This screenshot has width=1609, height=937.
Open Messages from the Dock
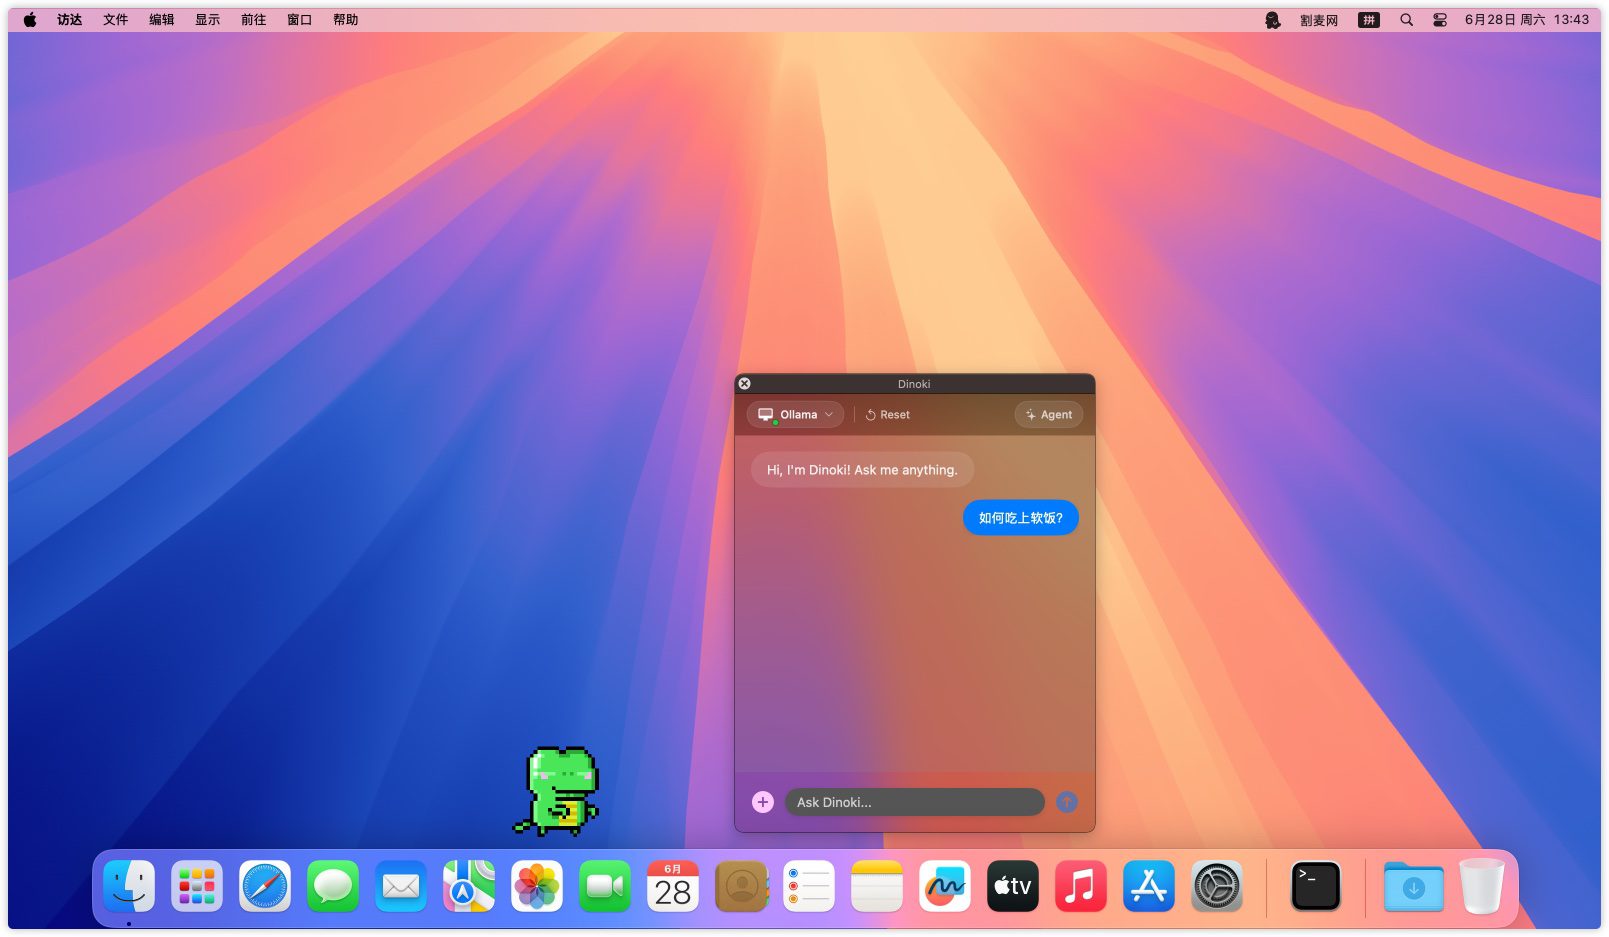333,886
